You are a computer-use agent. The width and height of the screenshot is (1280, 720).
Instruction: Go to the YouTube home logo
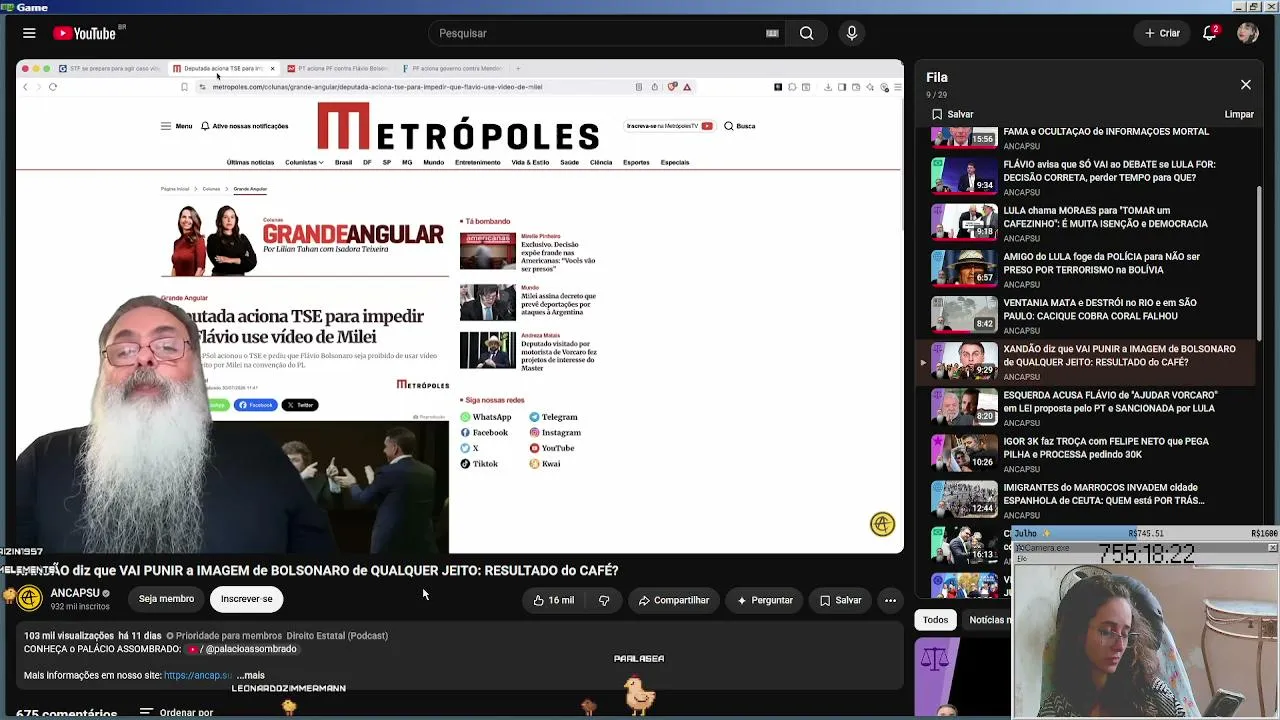(85, 33)
